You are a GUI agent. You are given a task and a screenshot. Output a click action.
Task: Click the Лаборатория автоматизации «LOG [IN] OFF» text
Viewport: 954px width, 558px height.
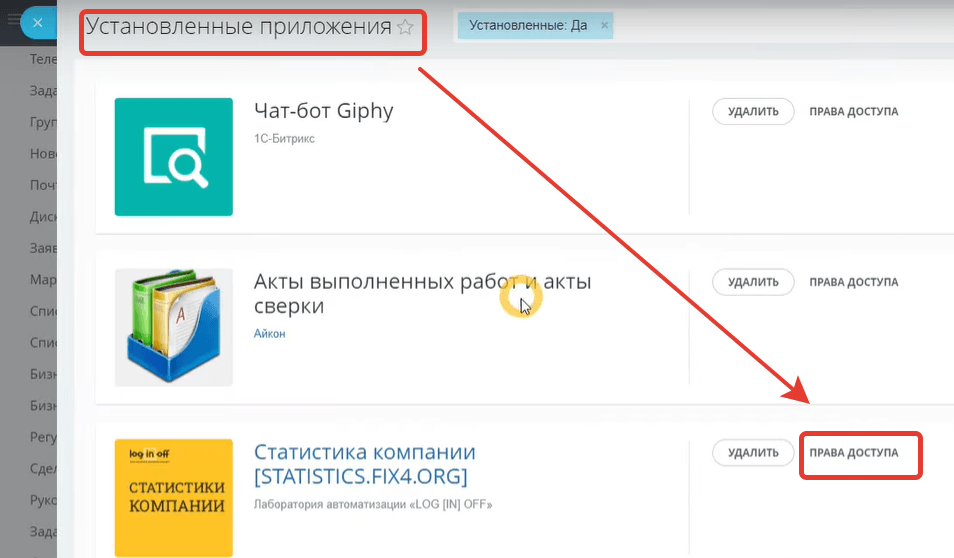(x=373, y=504)
